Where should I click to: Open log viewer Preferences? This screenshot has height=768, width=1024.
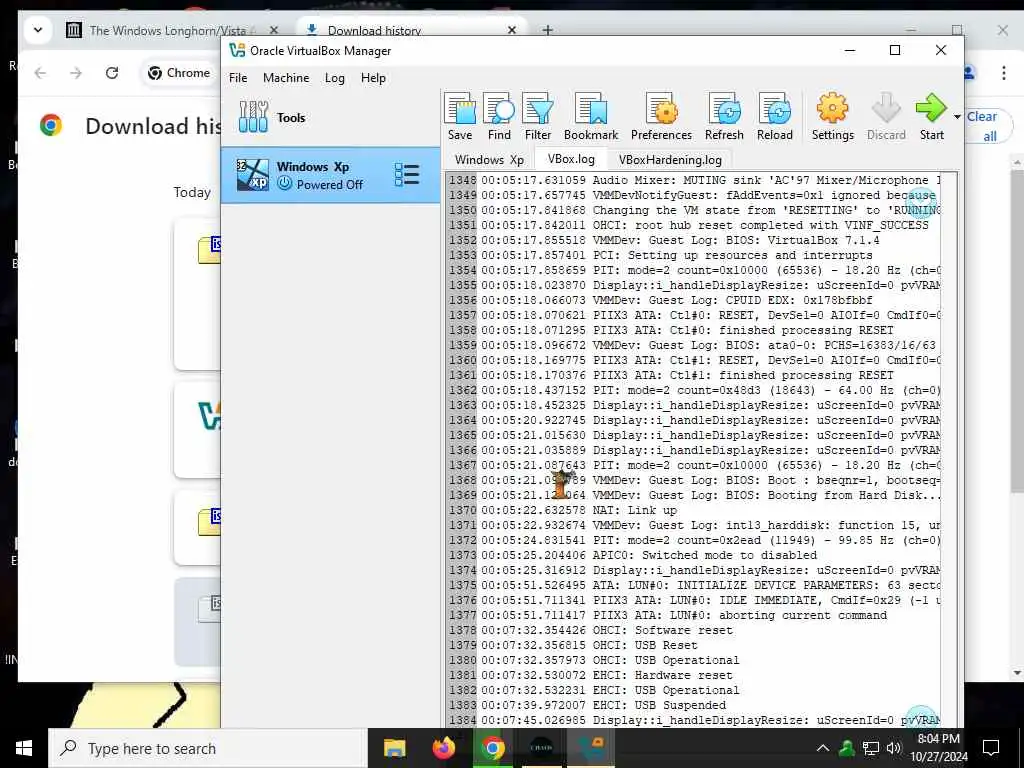tap(661, 117)
